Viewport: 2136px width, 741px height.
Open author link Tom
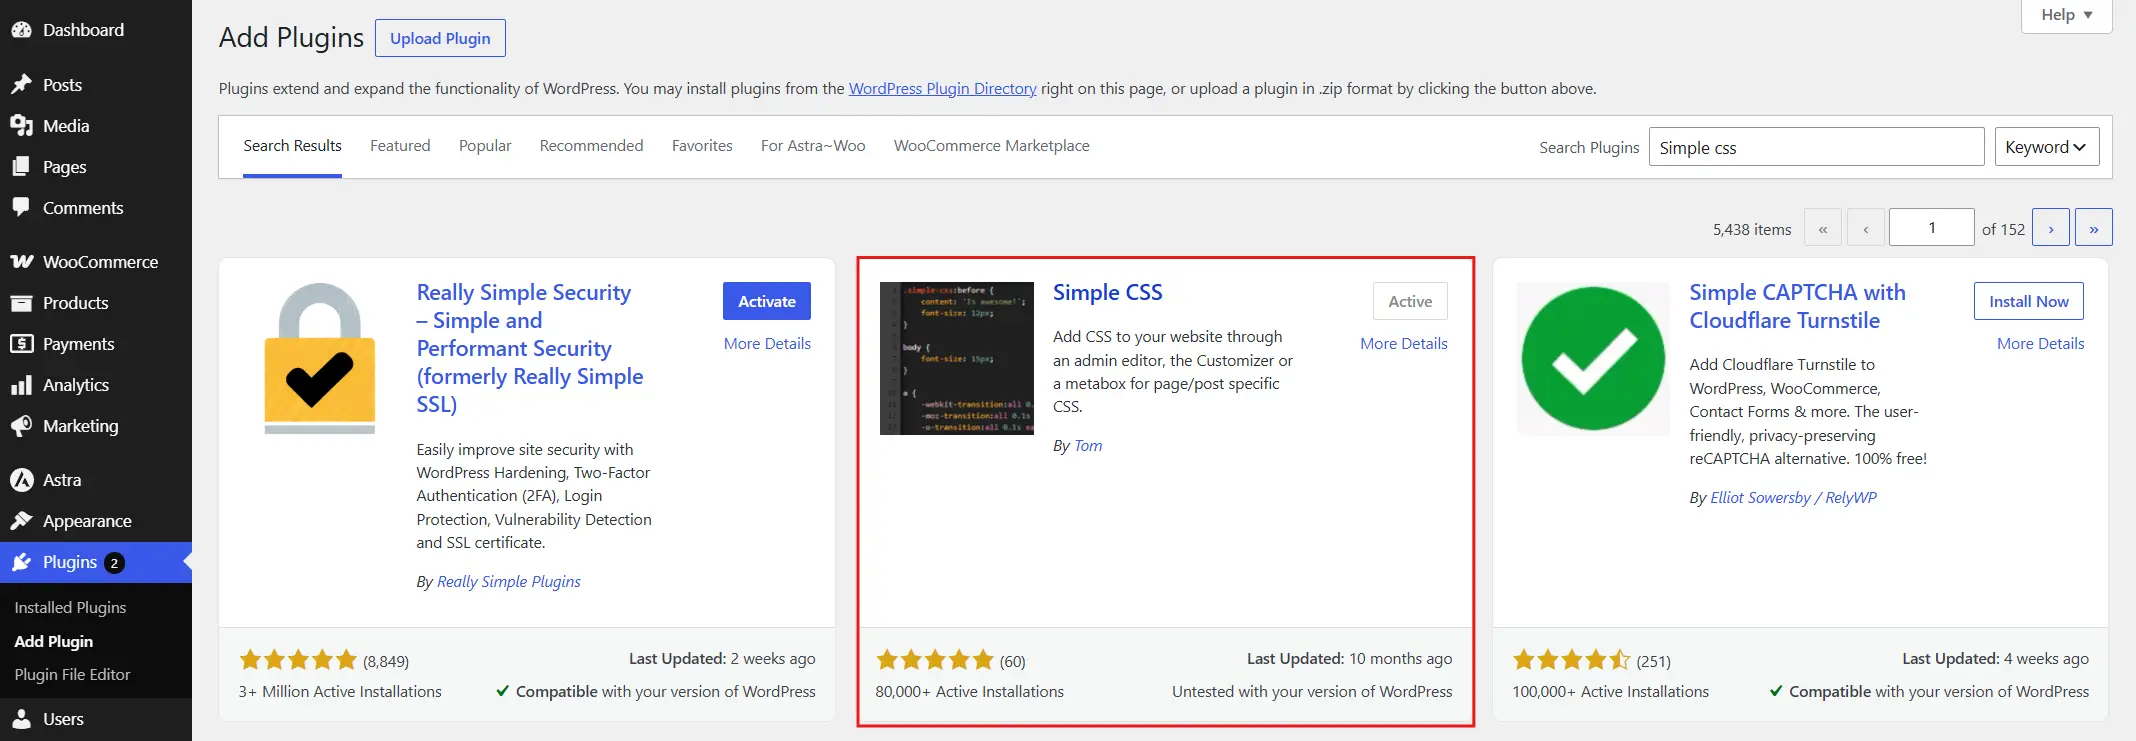coord(1088,446)
